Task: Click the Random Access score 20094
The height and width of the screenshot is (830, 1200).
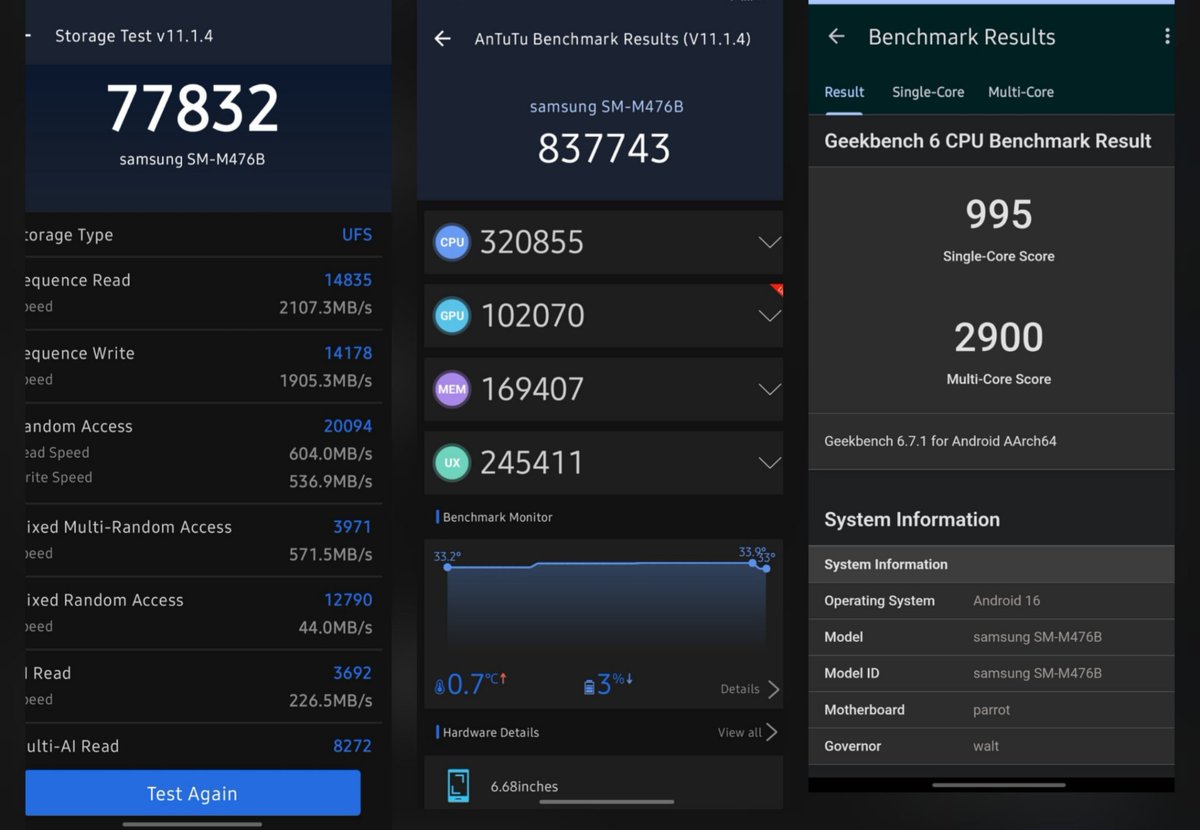Action: [348, 426]
